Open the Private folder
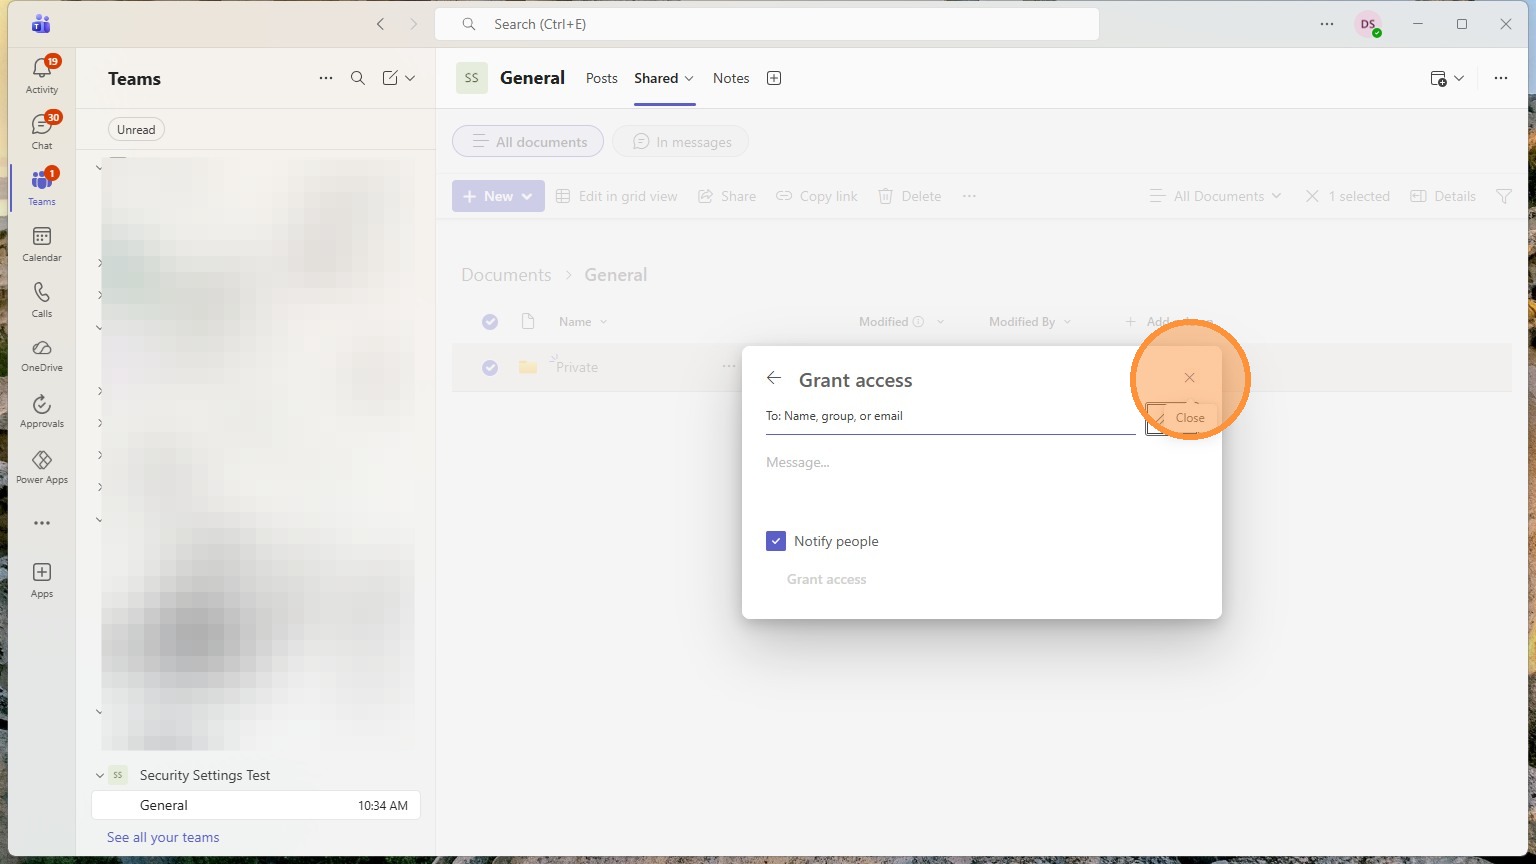This screenshot has height=864, width=1536. coord(577,367)
